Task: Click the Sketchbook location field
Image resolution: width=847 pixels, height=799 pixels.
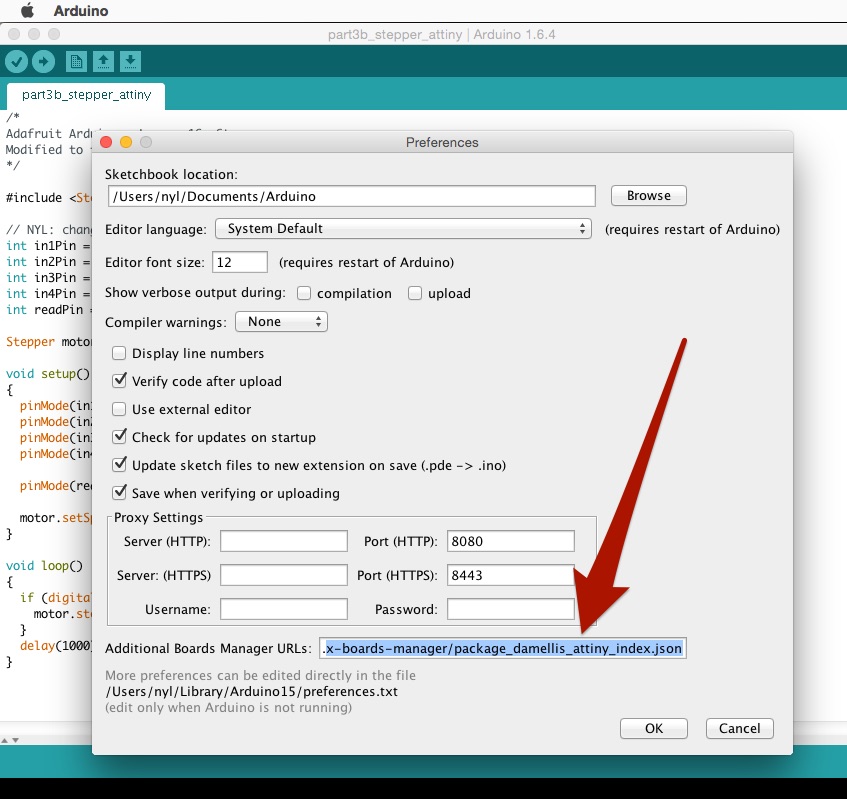Action: (x=352, y=196)
